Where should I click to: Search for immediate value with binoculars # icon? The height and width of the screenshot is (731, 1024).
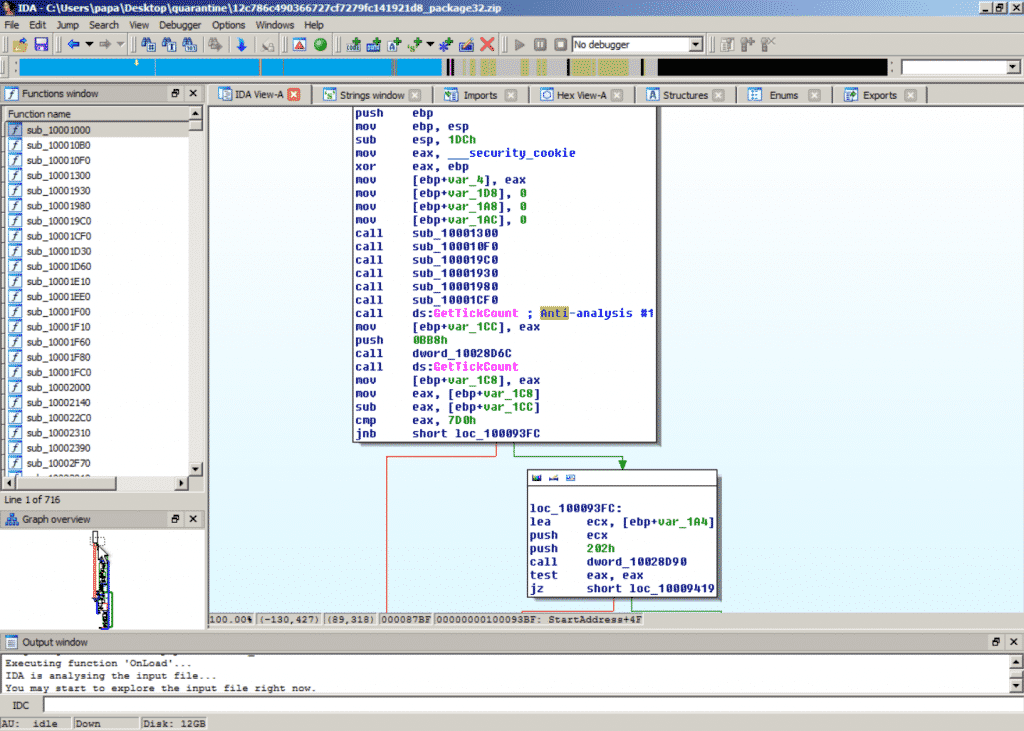[x=148, y=44]
